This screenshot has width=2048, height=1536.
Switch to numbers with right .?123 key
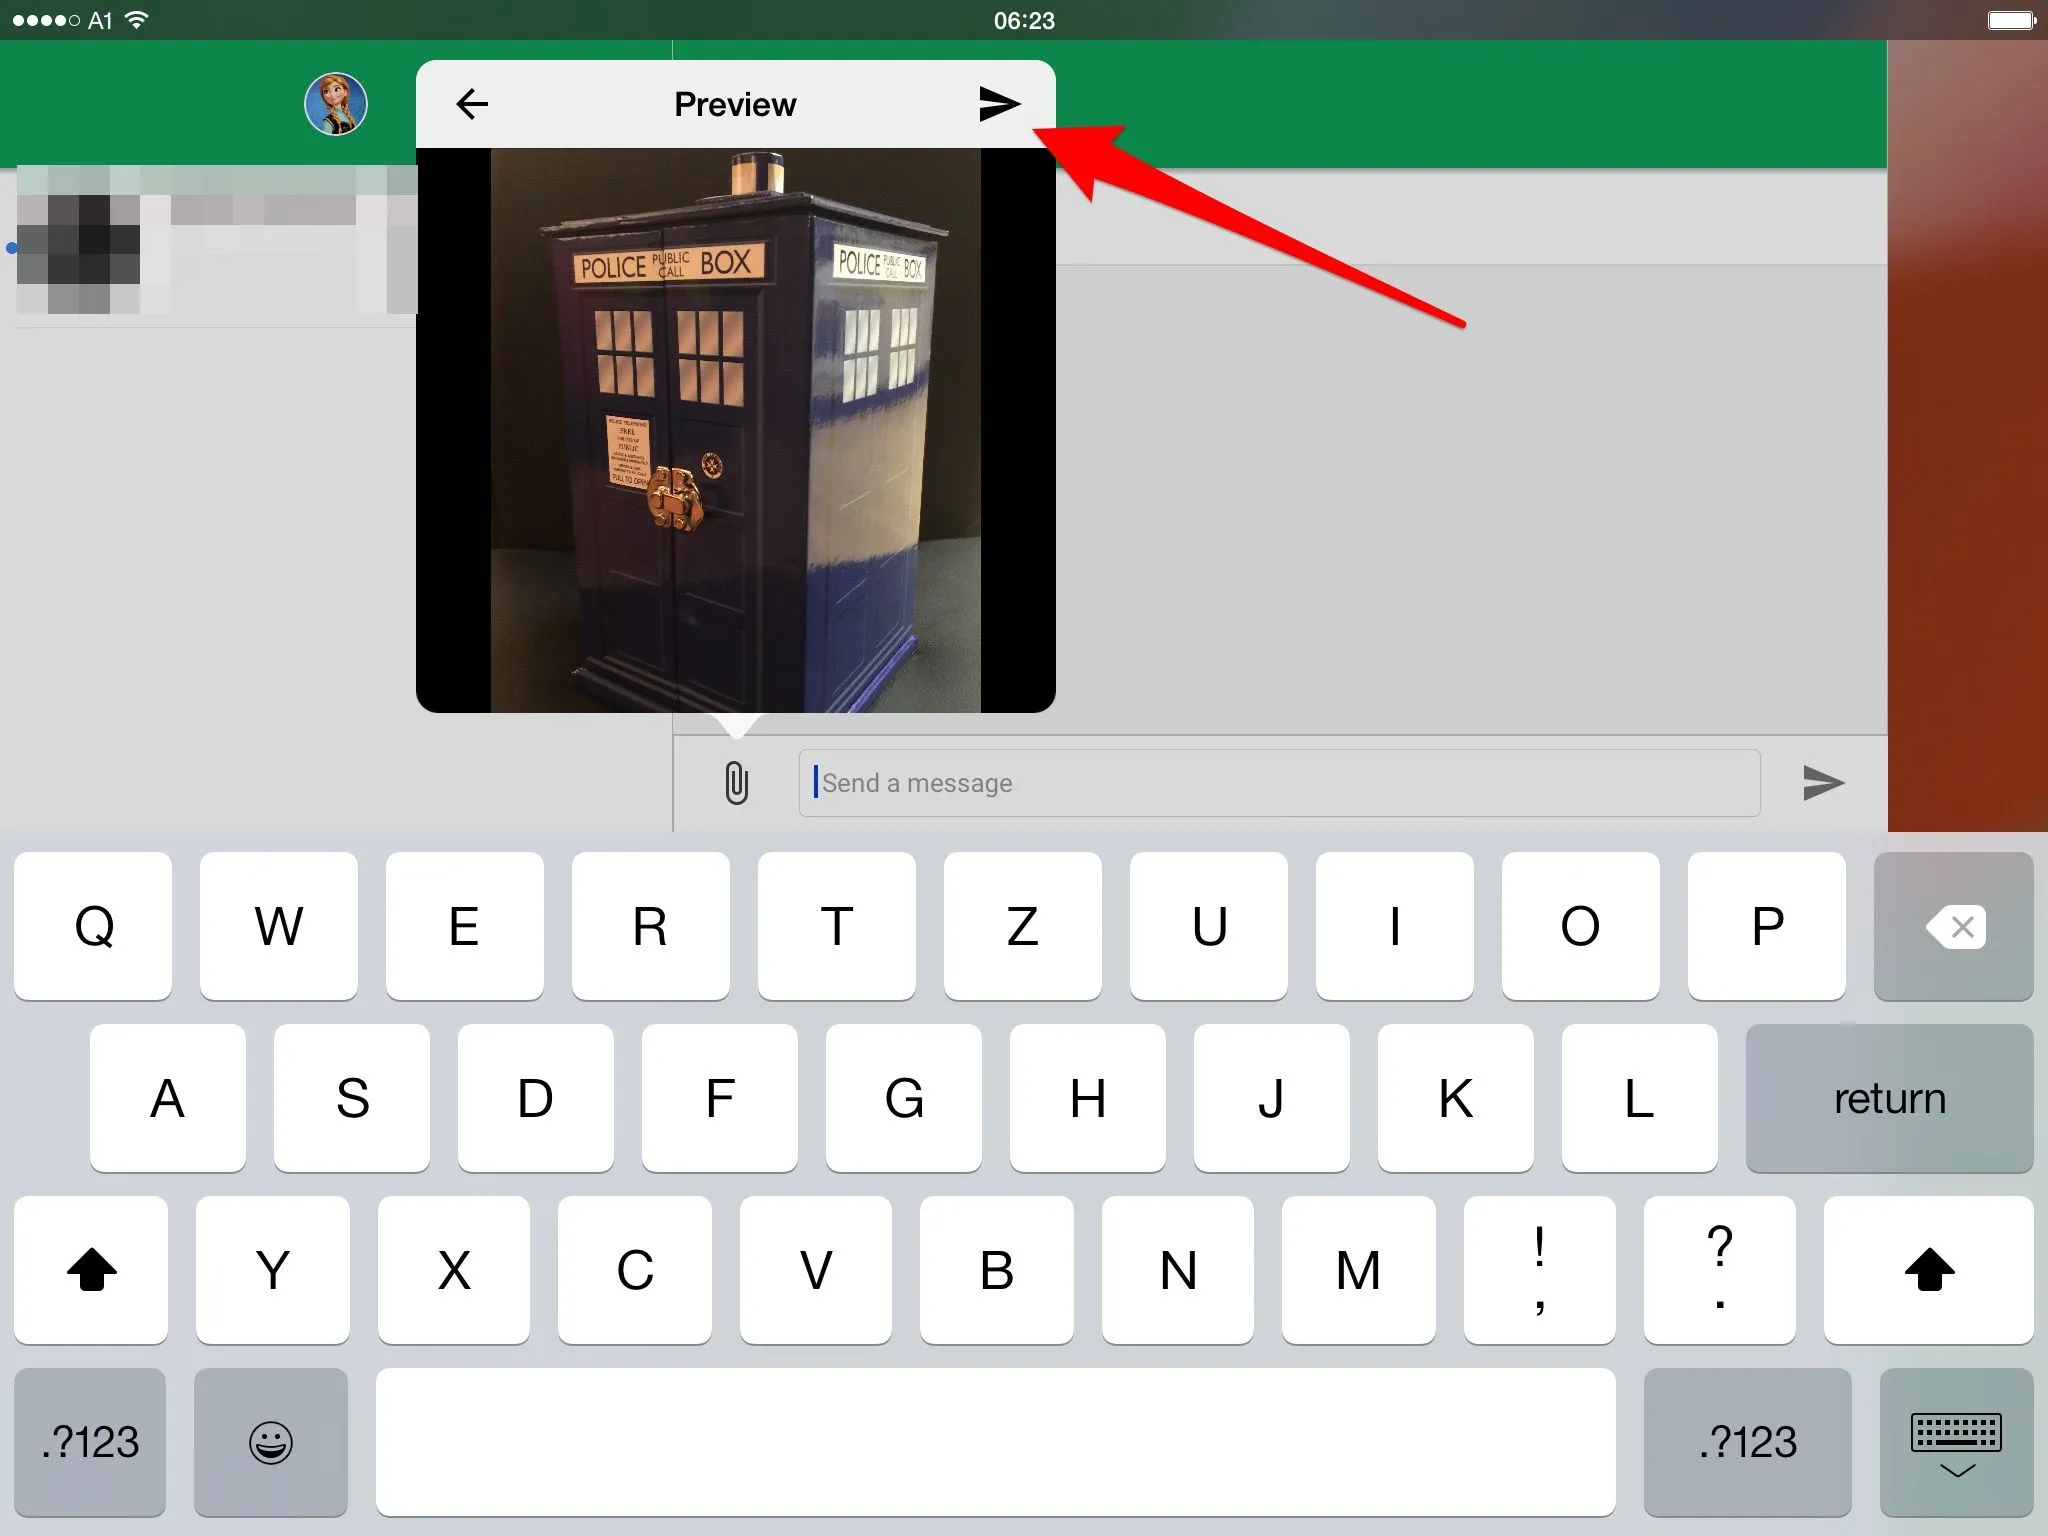pyautogui.click(x=1747, y=1442)
